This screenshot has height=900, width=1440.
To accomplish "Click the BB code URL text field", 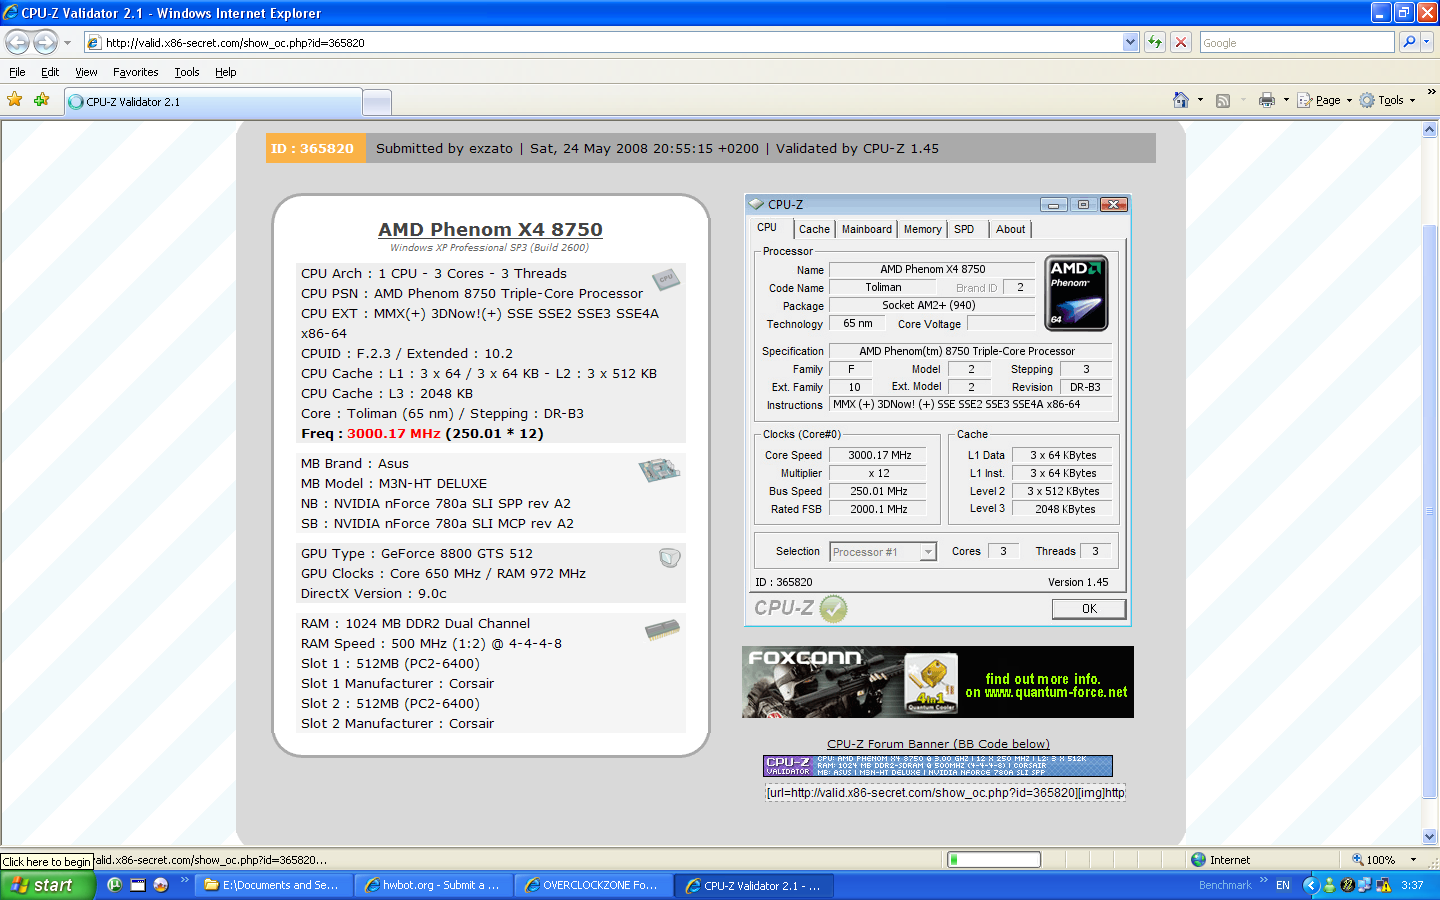I will (x=945, y=792).
